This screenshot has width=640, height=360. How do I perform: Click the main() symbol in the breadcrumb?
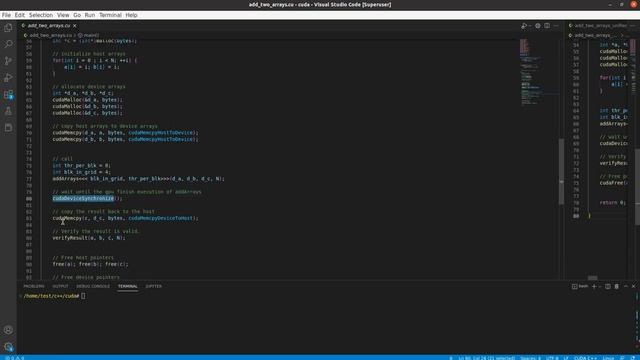coord(89,36)
